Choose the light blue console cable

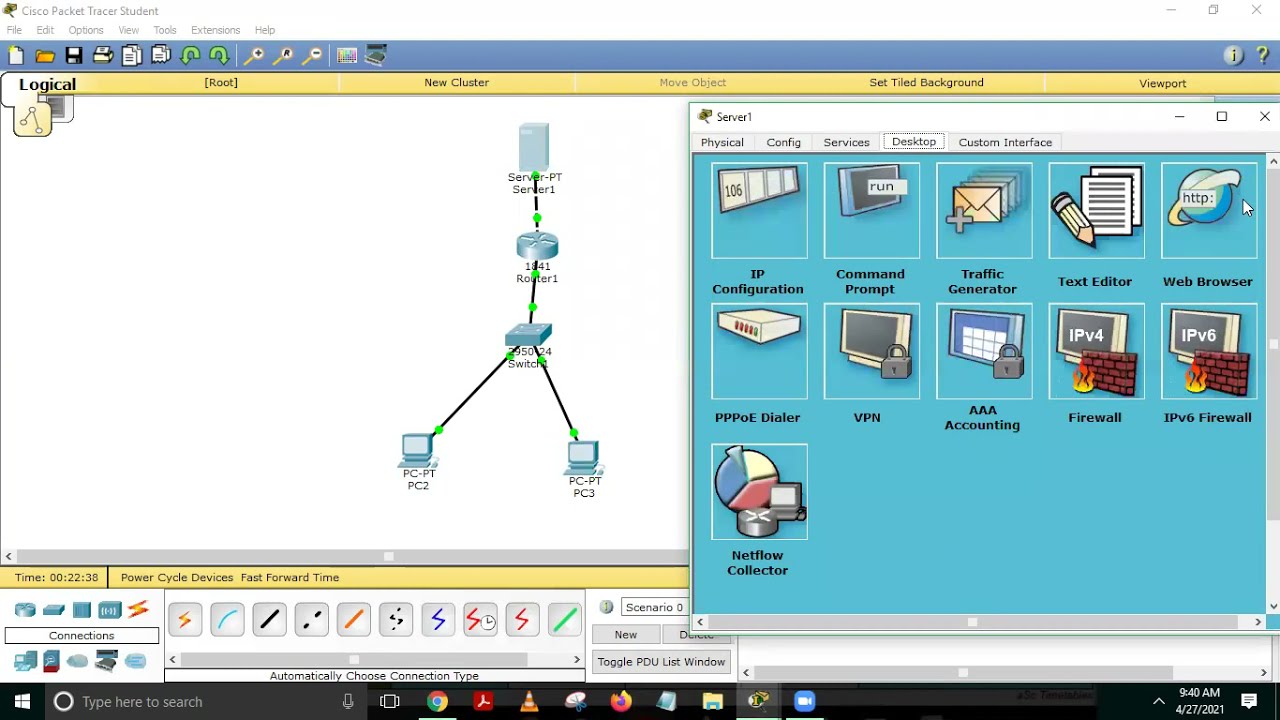coord(227,621)
